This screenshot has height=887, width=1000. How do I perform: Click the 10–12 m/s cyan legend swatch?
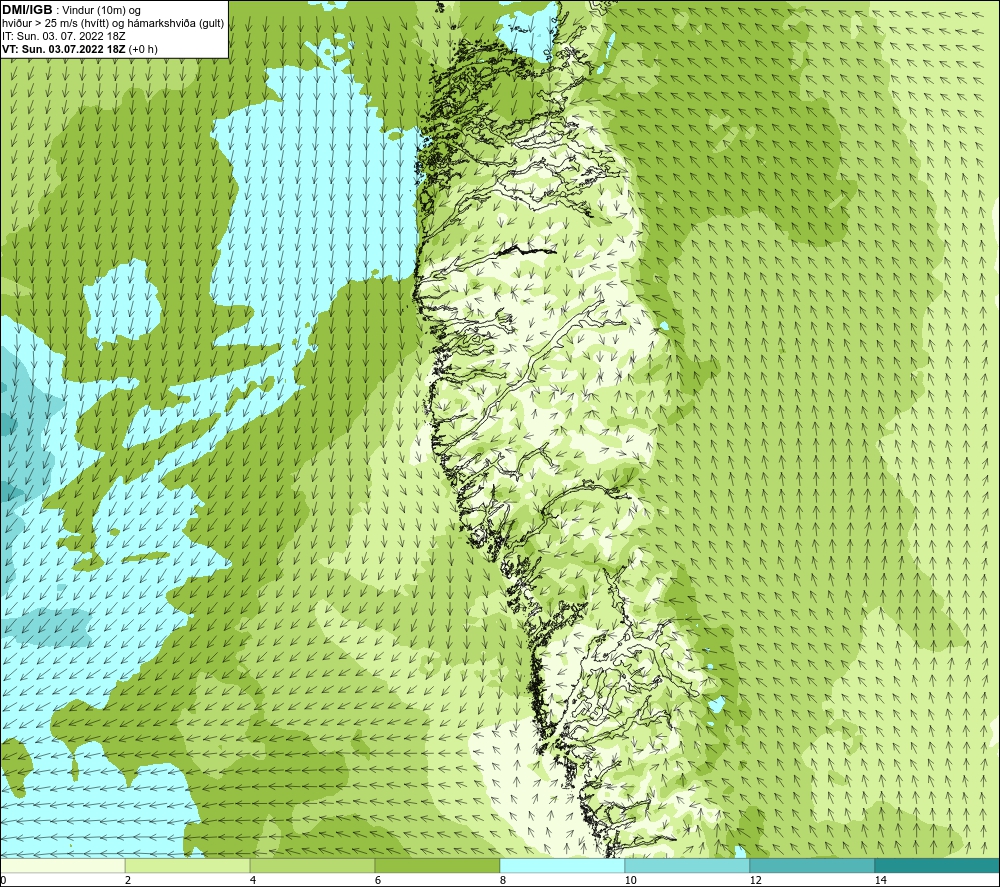pyautogui.click(x=688, y=866)
